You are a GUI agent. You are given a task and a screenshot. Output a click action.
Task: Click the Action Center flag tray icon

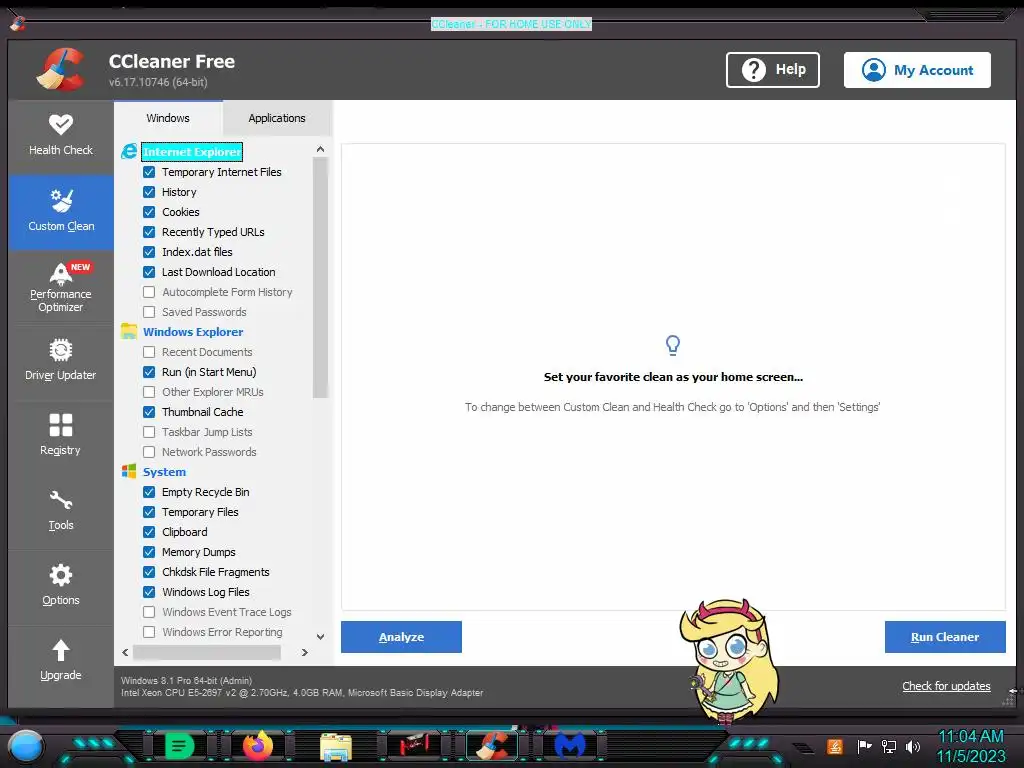click(865, 746)
